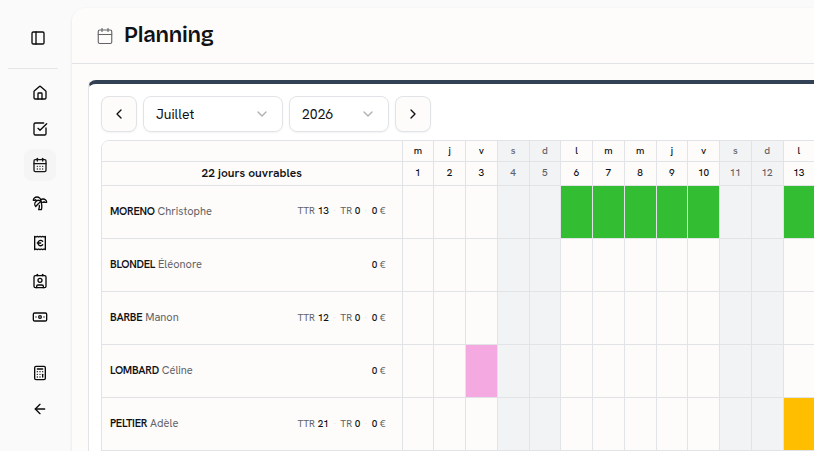Open the calculator icon in sidebar
The height and width of the screenshot is (451, 814).
click(40, 373)
